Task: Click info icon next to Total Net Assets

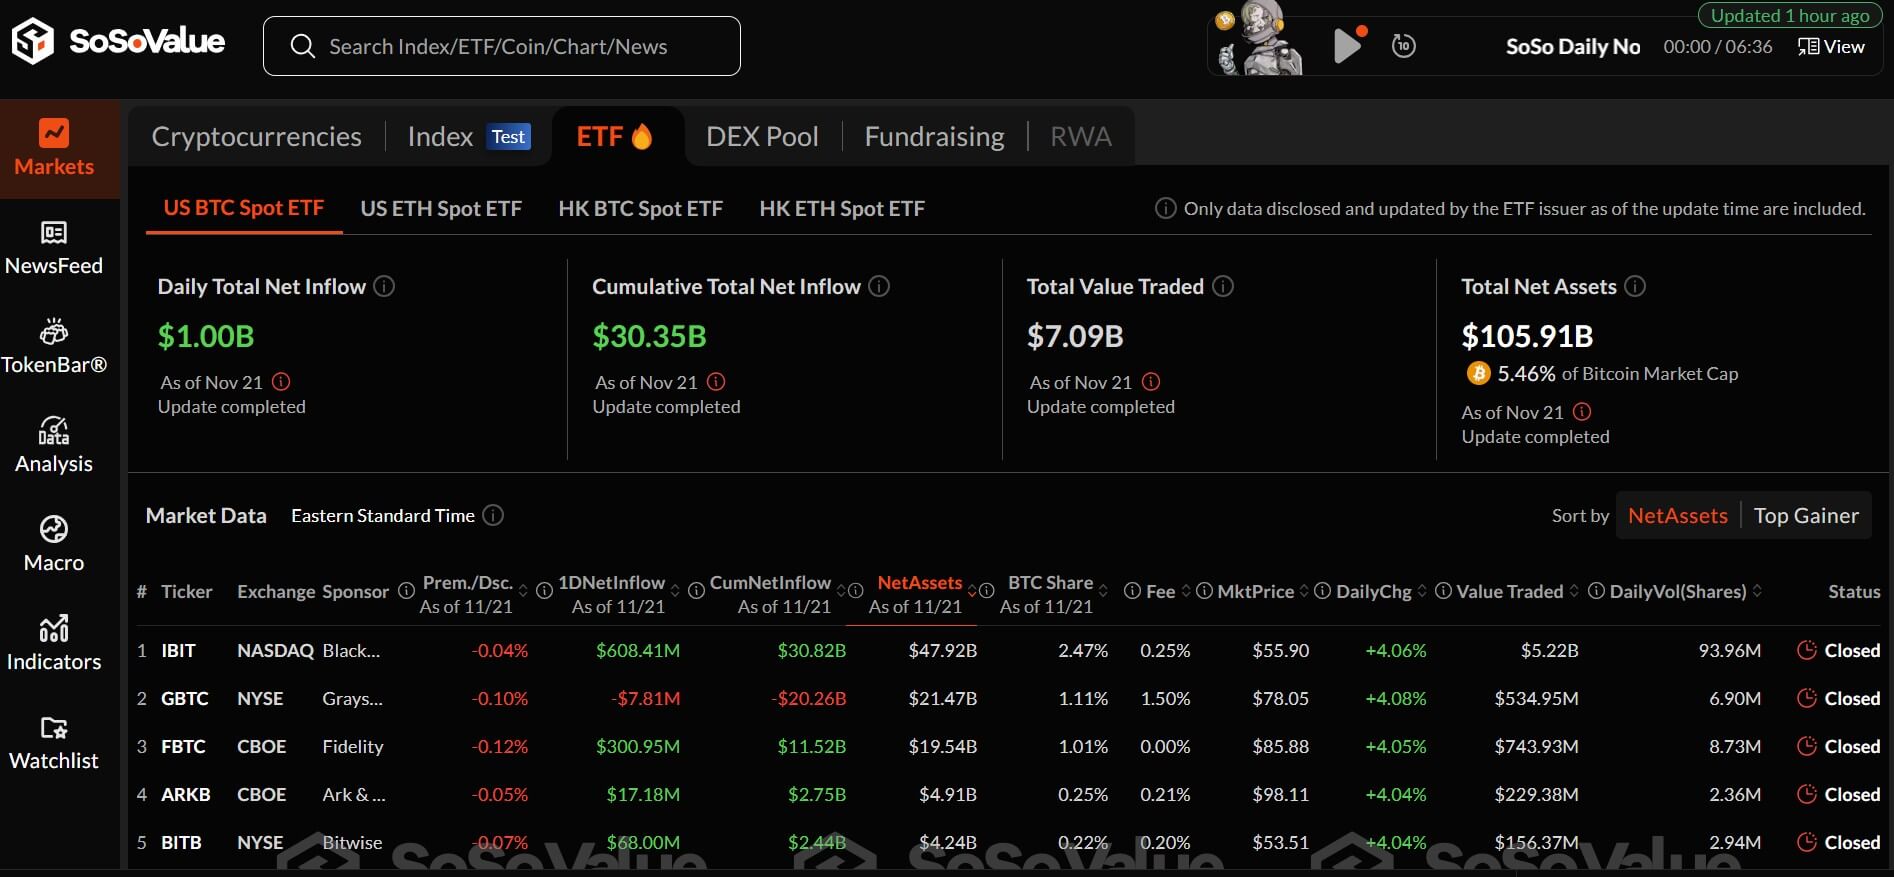Action: [x=1635, y=287]
